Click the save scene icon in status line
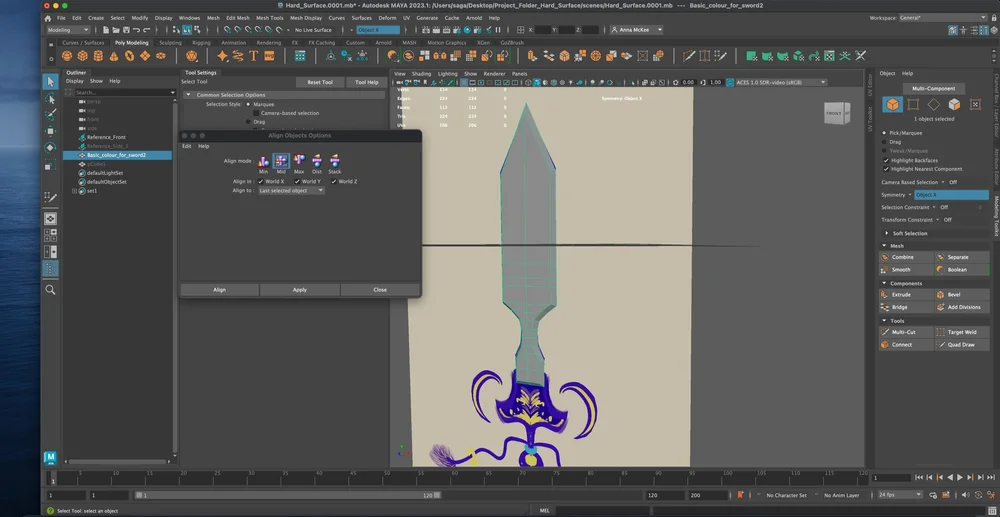 [125, 30]
